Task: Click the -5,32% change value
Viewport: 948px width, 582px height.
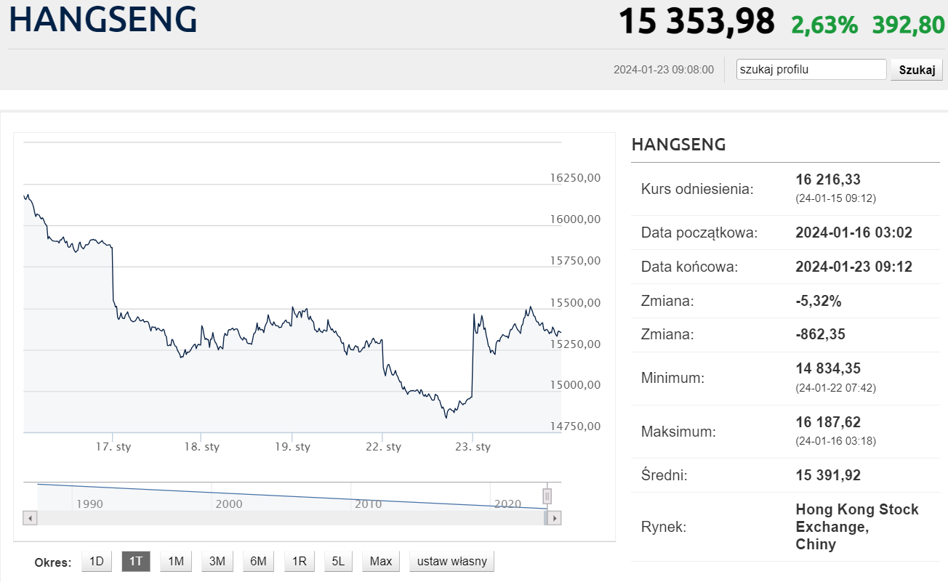Action: coord(818,301)
